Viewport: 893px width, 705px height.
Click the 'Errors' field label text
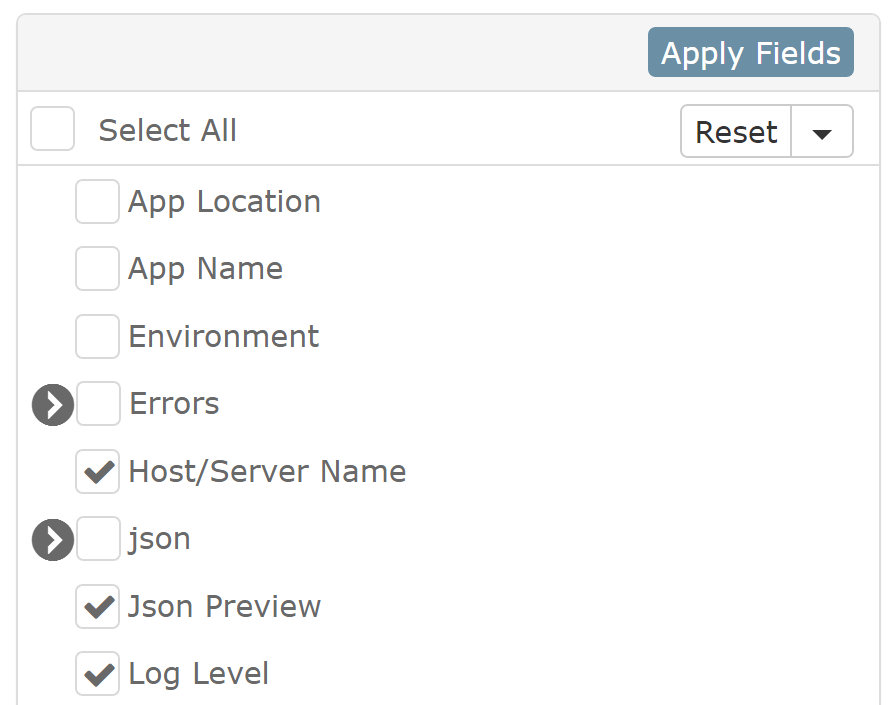point(174,404)
